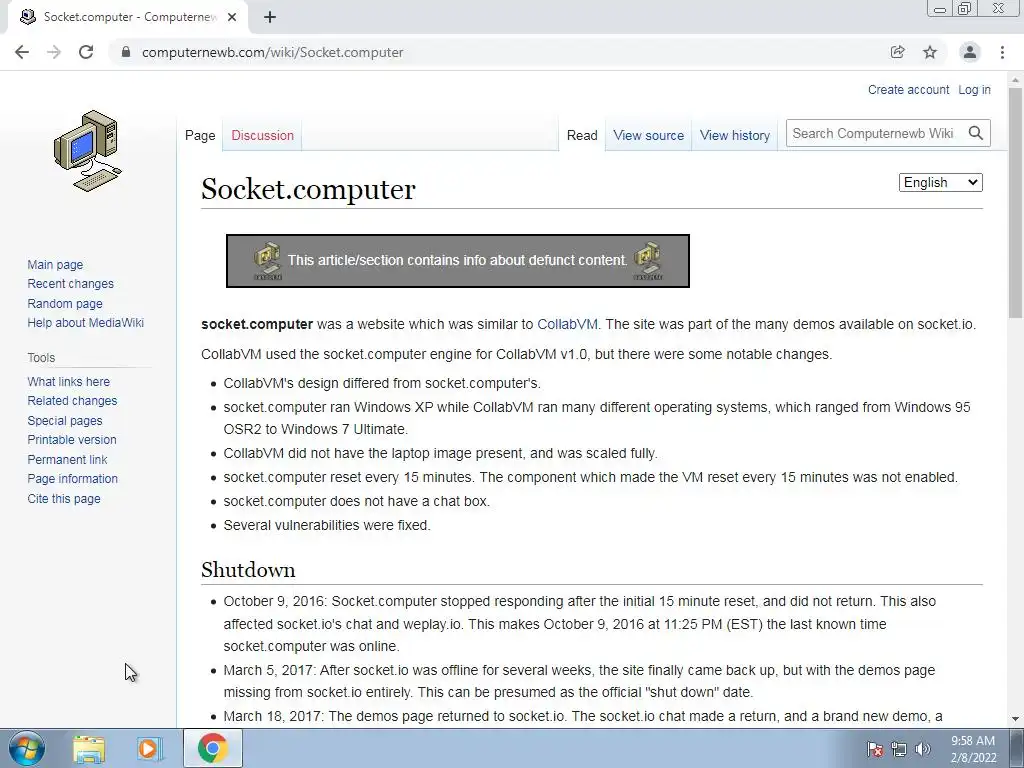The height and width of the screenshot is (768, 1024).
Task: Click the taskbar clock showing 9:58 AM
Action: (973, 749)
